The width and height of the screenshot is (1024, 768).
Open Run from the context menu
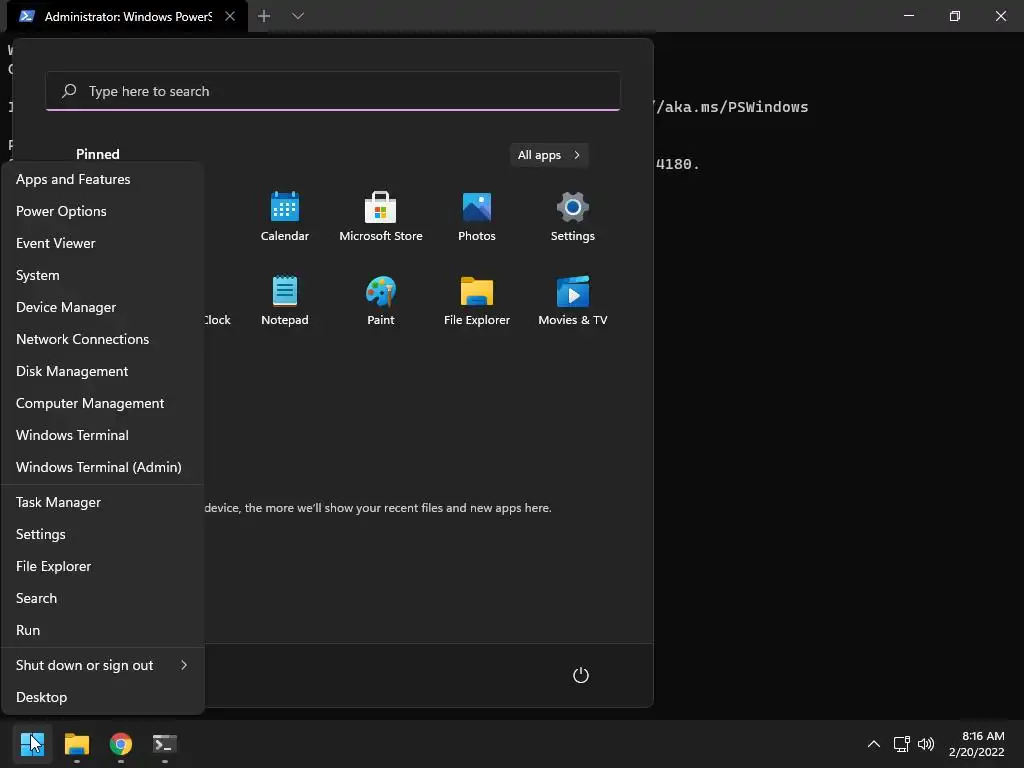[103, 630]
